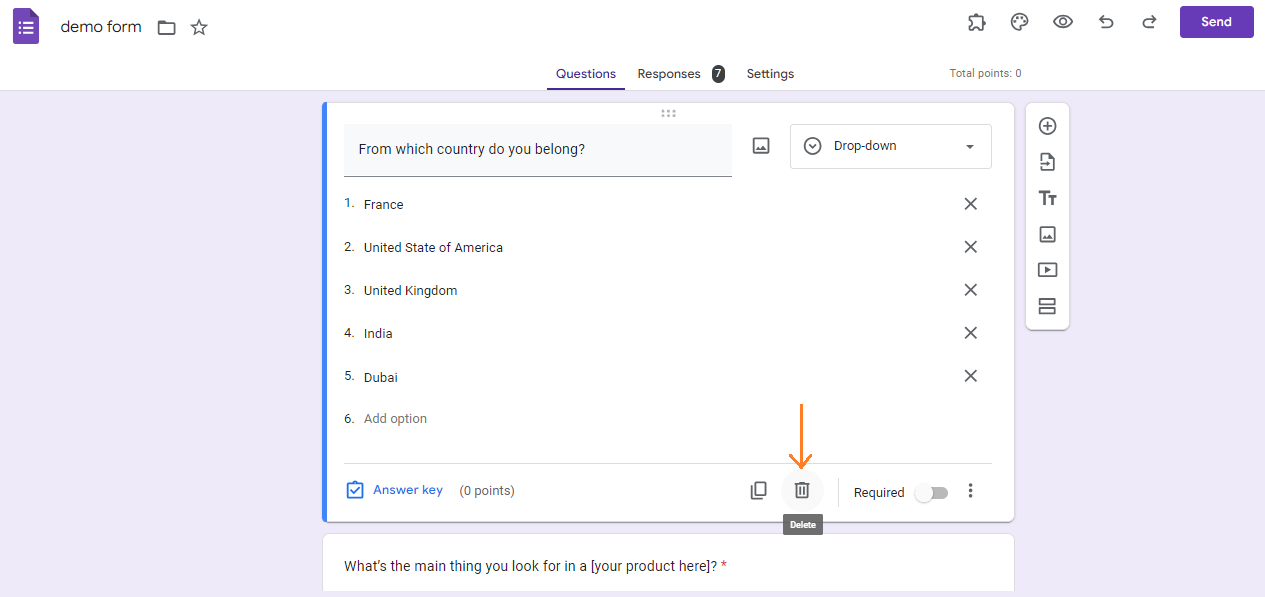The image size is (1265, 597).
Task: Delete the country question
Action: [802, 490]
